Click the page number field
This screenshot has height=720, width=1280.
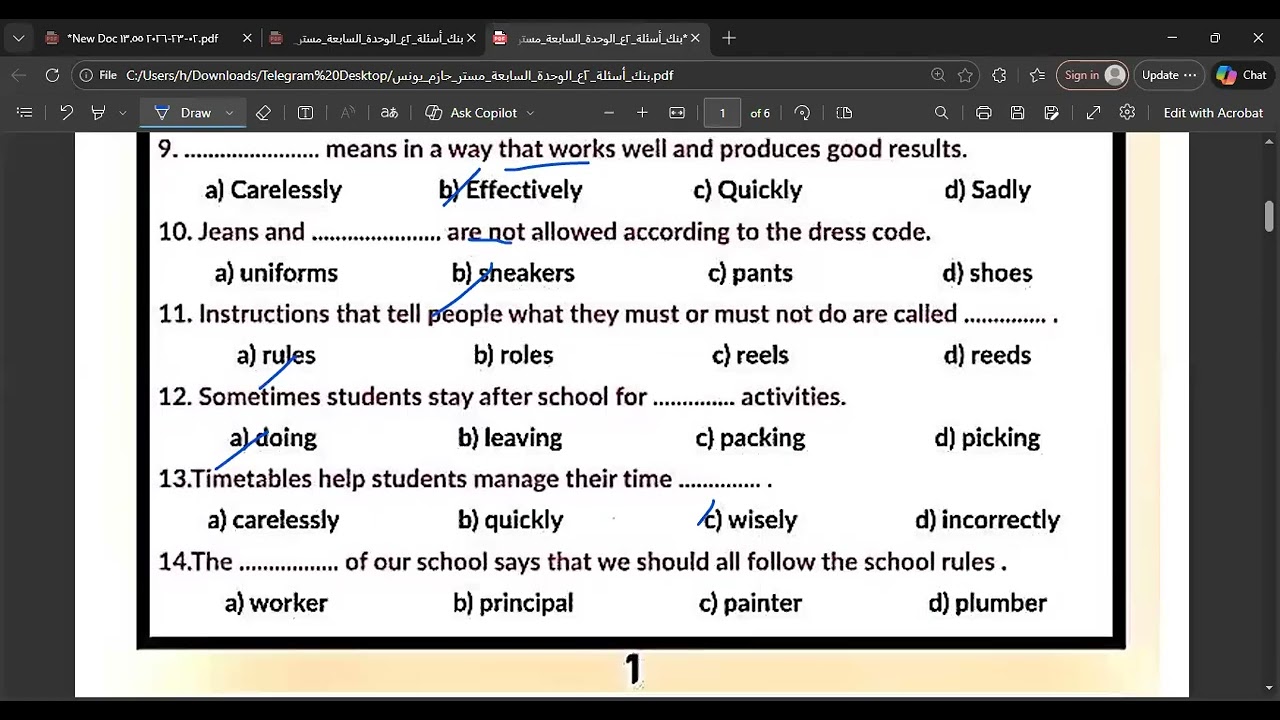click(722, 113)
